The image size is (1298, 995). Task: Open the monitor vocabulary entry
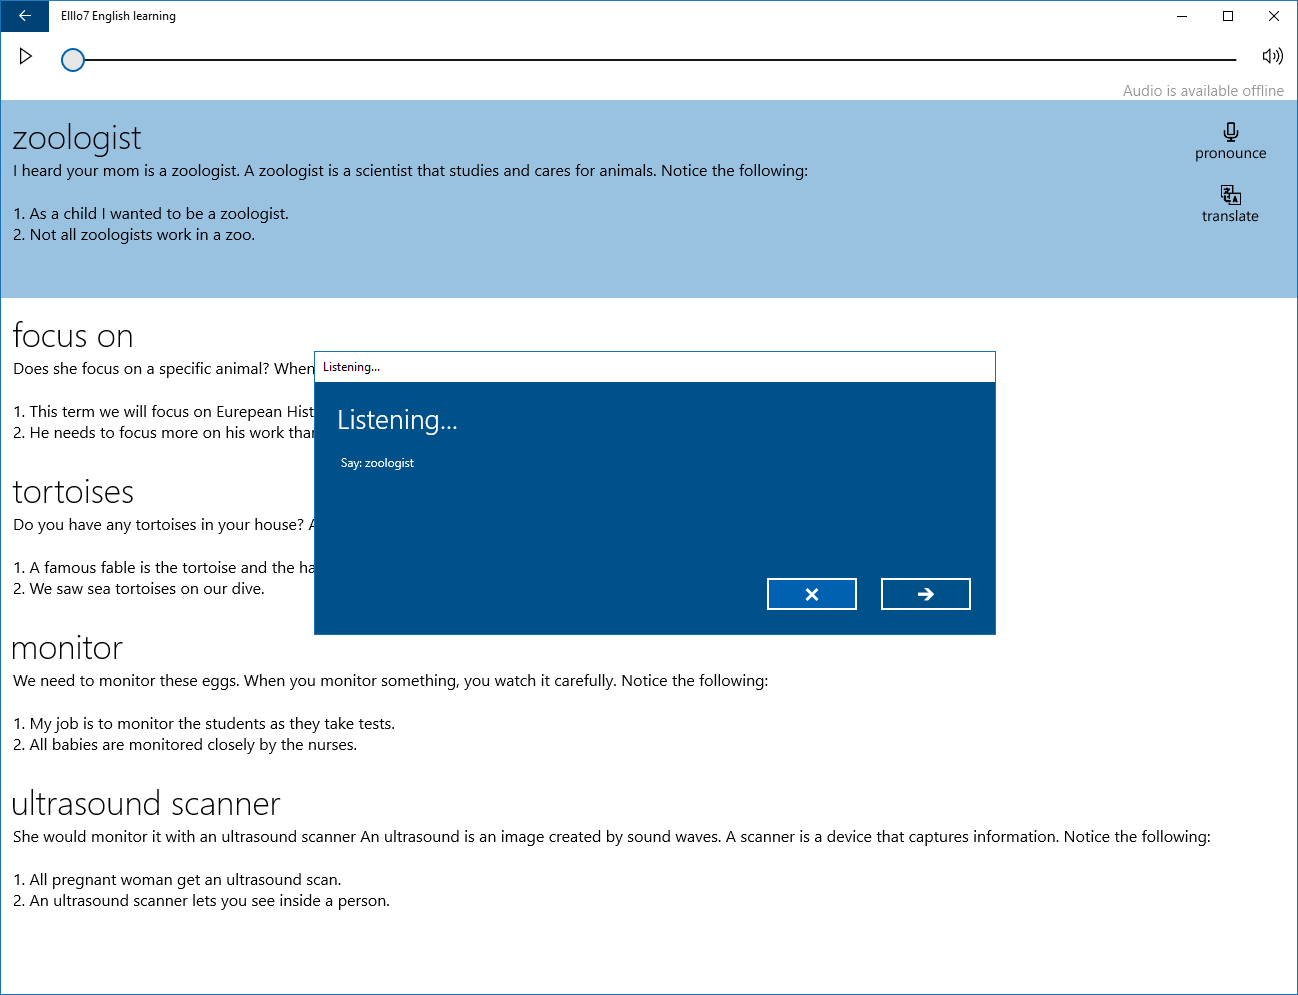pos(66,648)
